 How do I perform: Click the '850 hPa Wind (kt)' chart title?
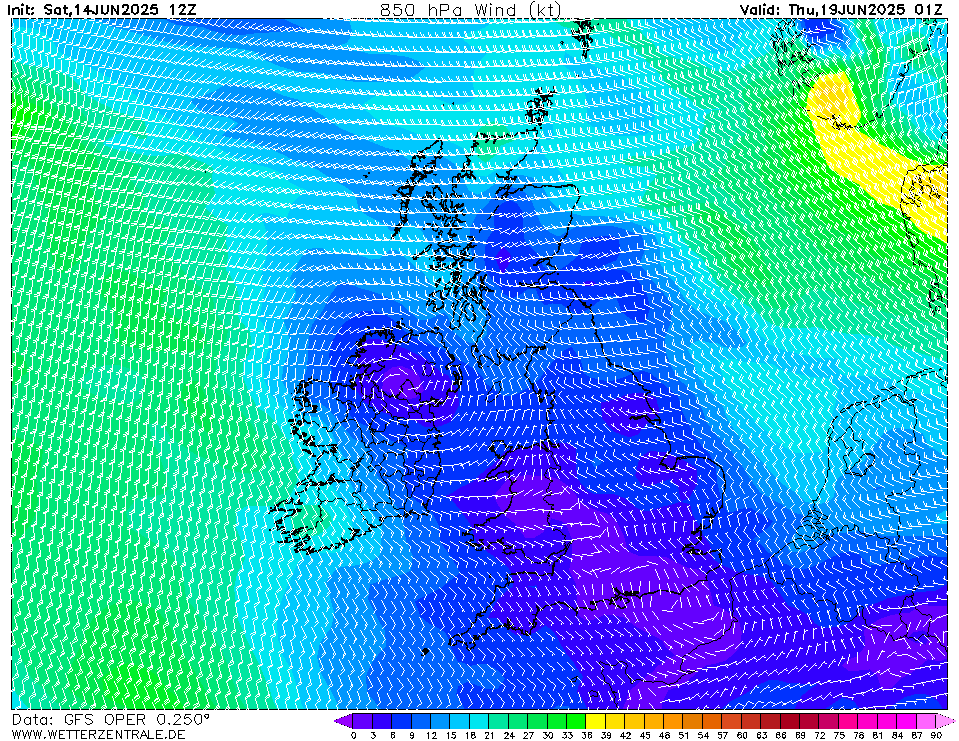tap(470, 10)
